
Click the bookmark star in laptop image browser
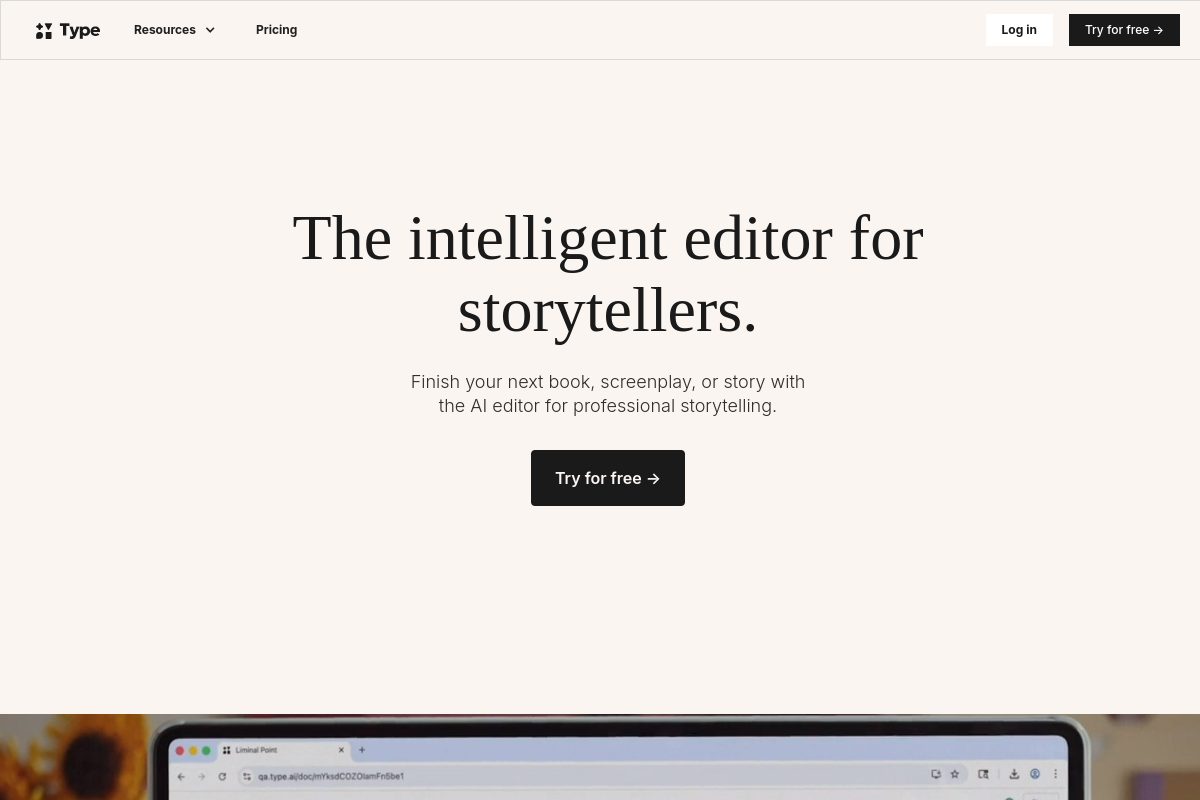click(x=955, y=774)
